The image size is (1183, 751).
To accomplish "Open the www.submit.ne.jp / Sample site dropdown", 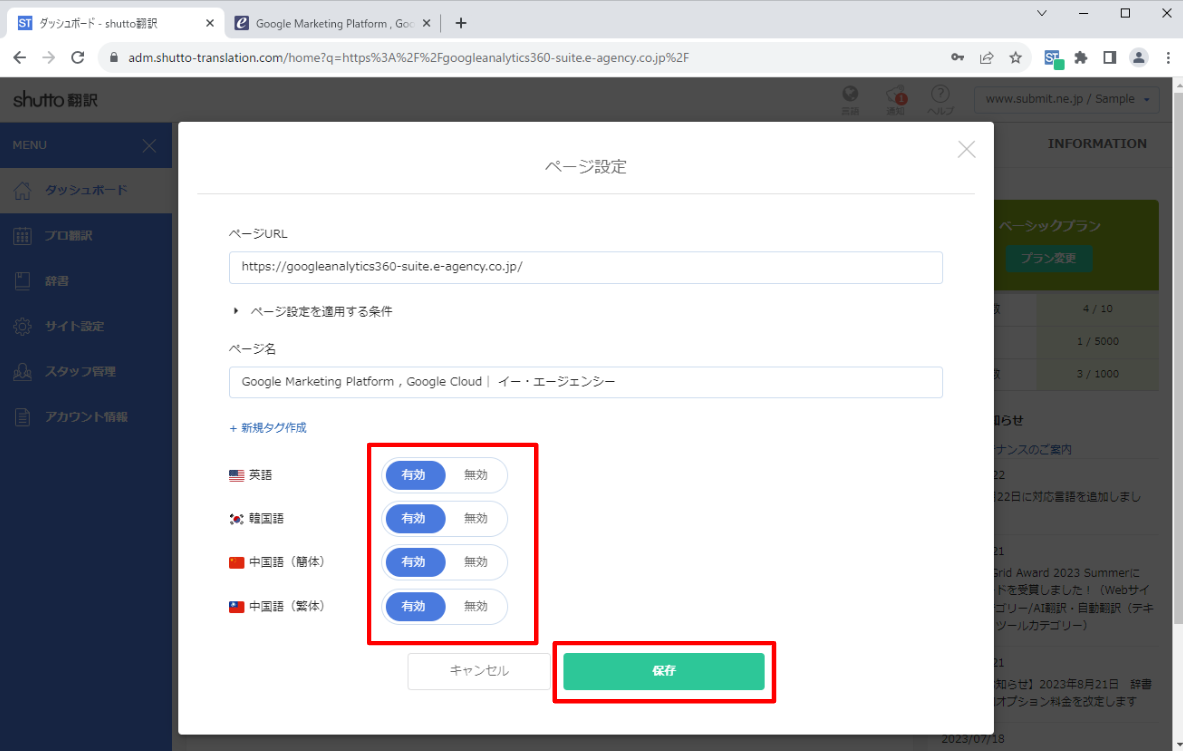I will pyautogui.click(x=1067, y=99).
